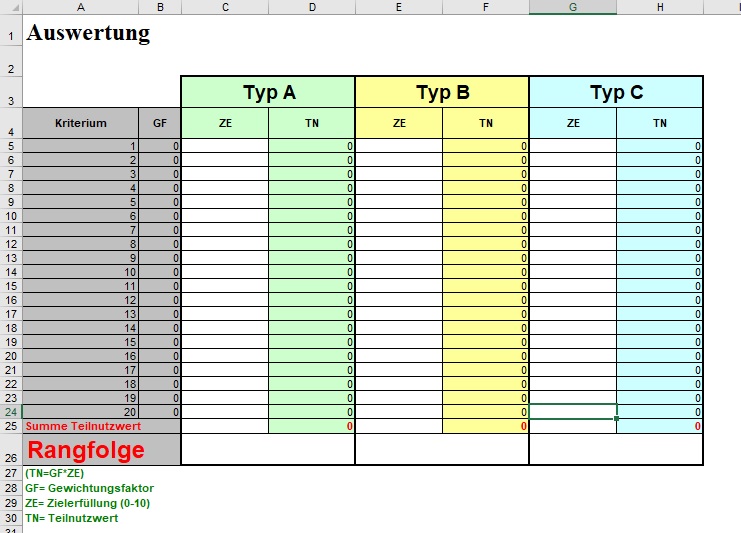The width and height of the screenshot is (741, 533).
Task: Click the ZE input cell for Typ B criterion 10
Action: tap(398, 272)
